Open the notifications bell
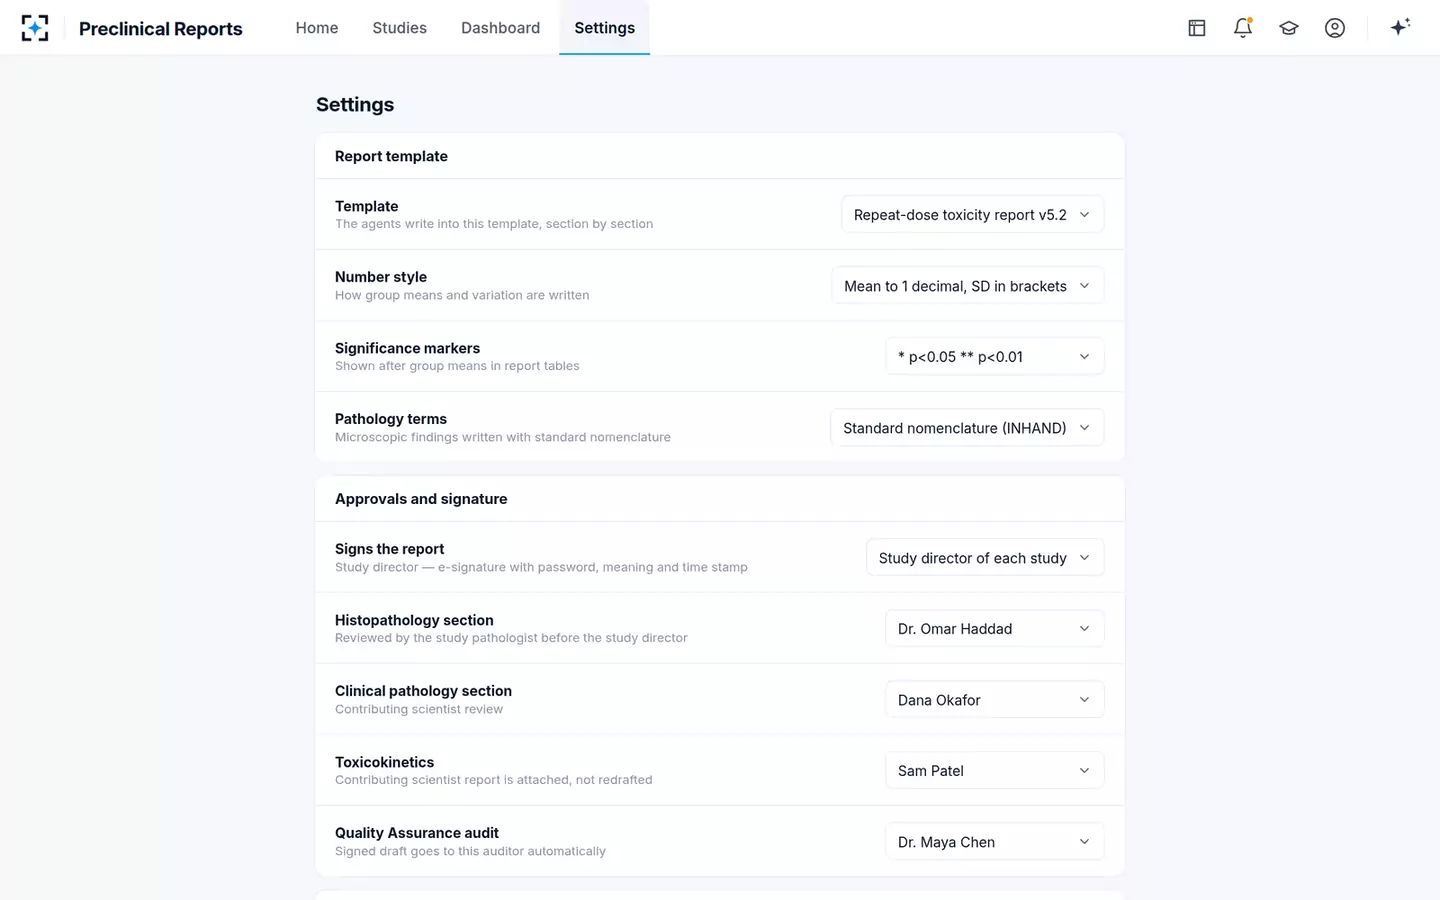This screenshot has width=1440, height=900. [x=1243, y=28]
